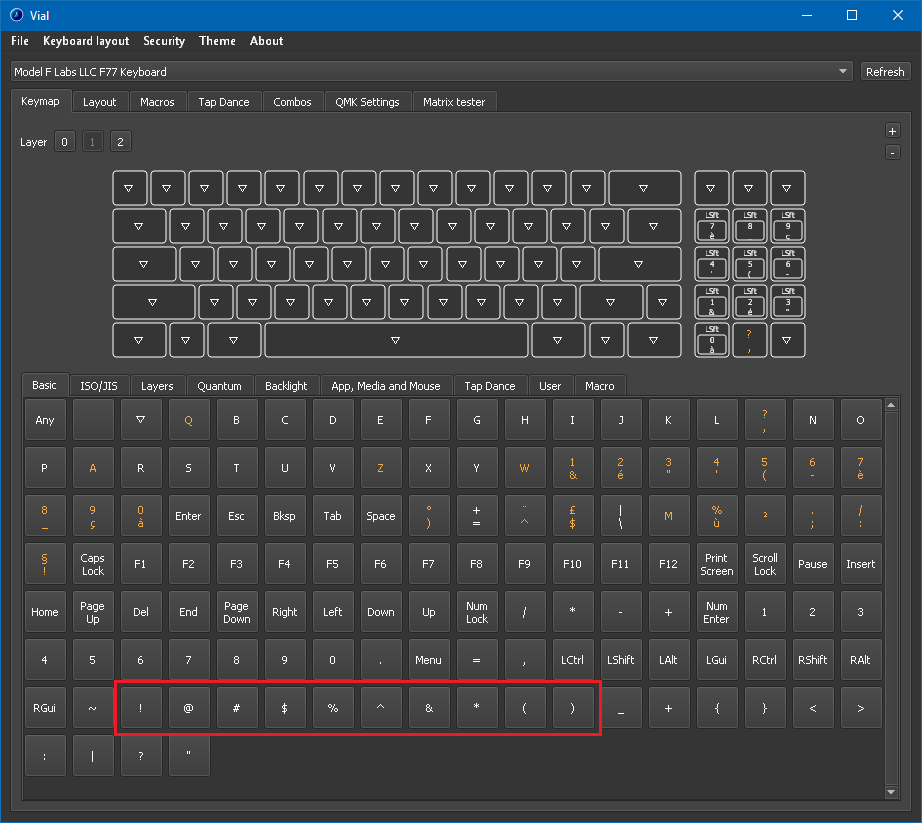Select the Caps Lock keycode
922x823 pixels.
tap(92, 563)
